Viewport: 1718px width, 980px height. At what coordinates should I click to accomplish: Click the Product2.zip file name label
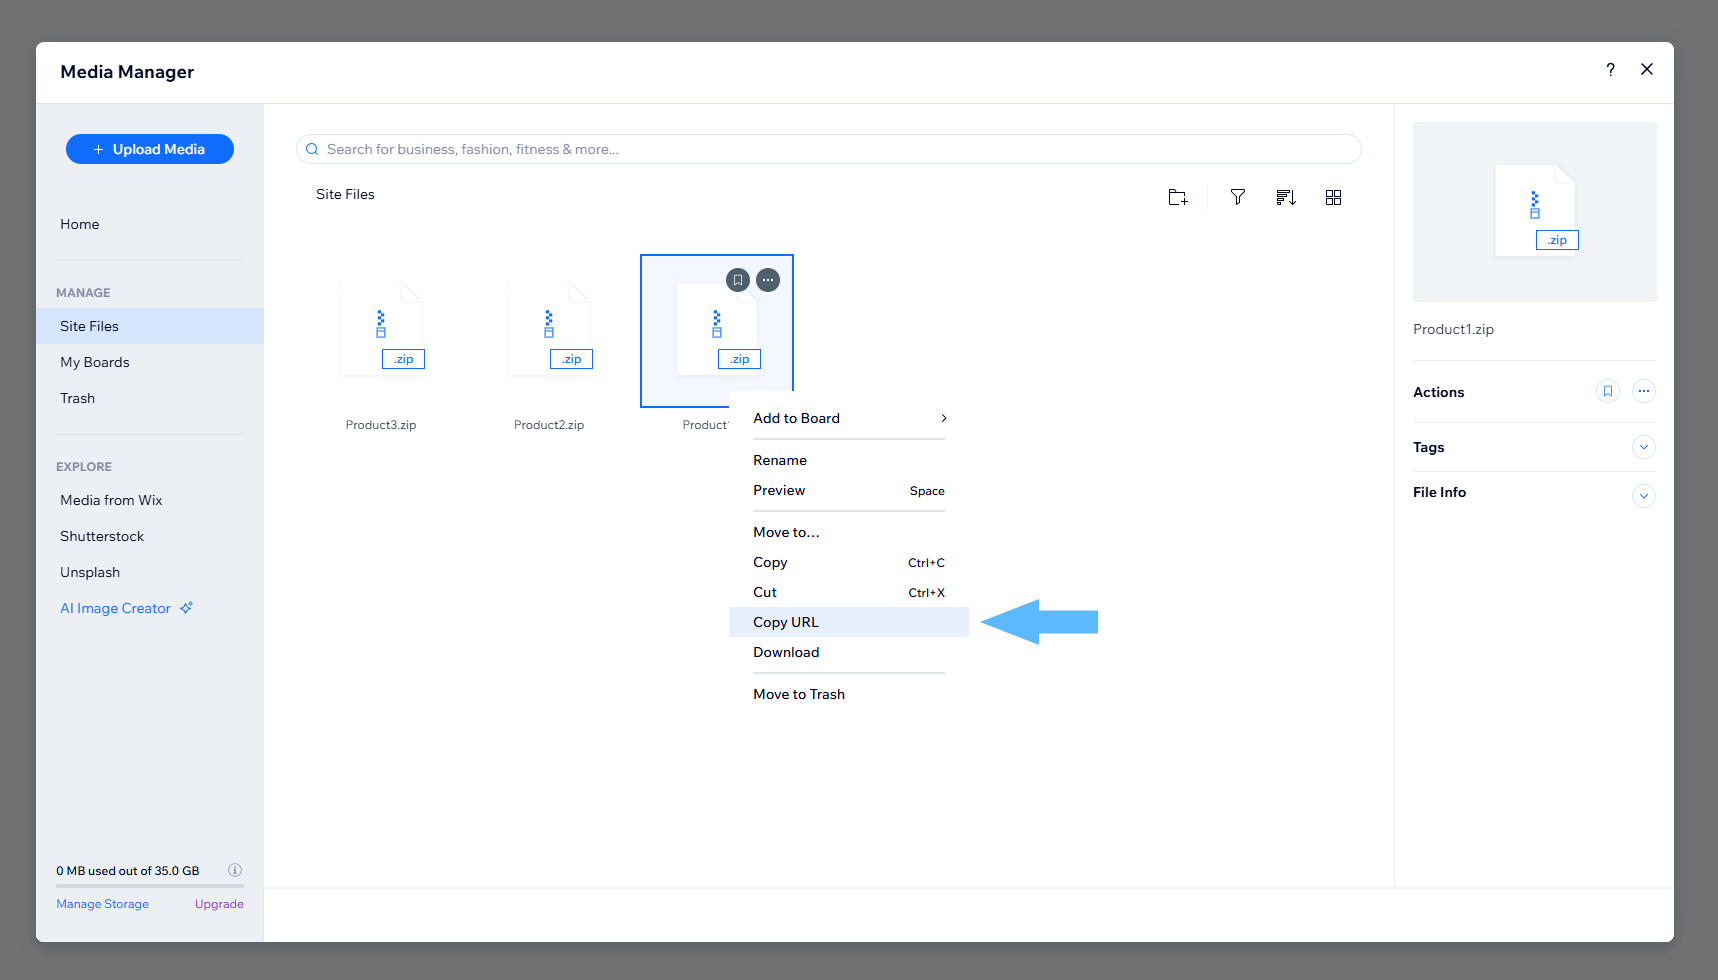click(x=549, y=425)
